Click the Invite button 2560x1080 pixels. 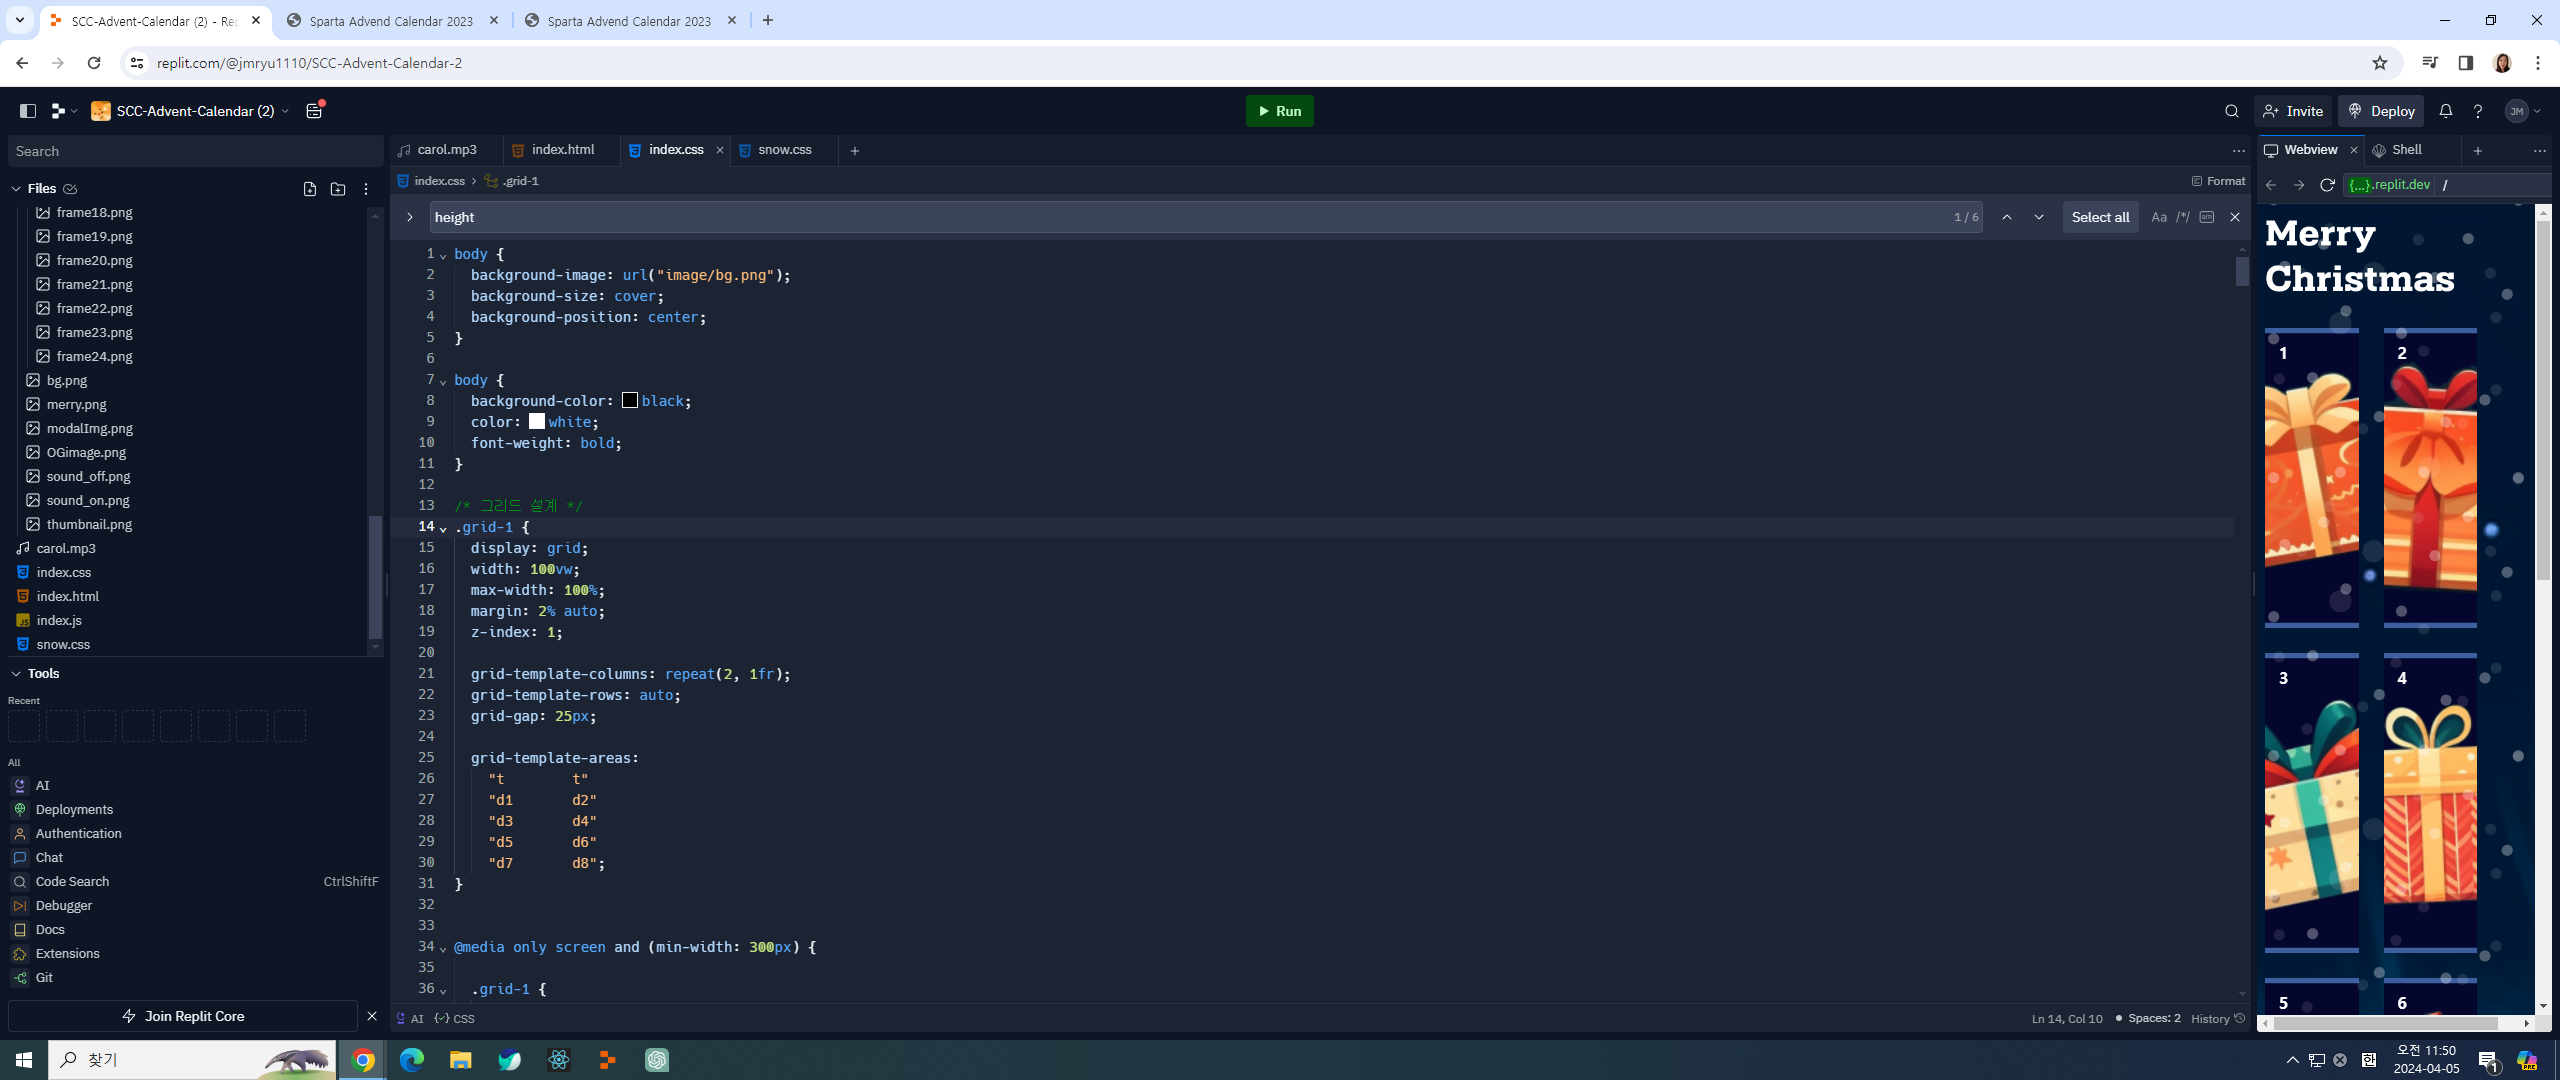(2293, 111)
